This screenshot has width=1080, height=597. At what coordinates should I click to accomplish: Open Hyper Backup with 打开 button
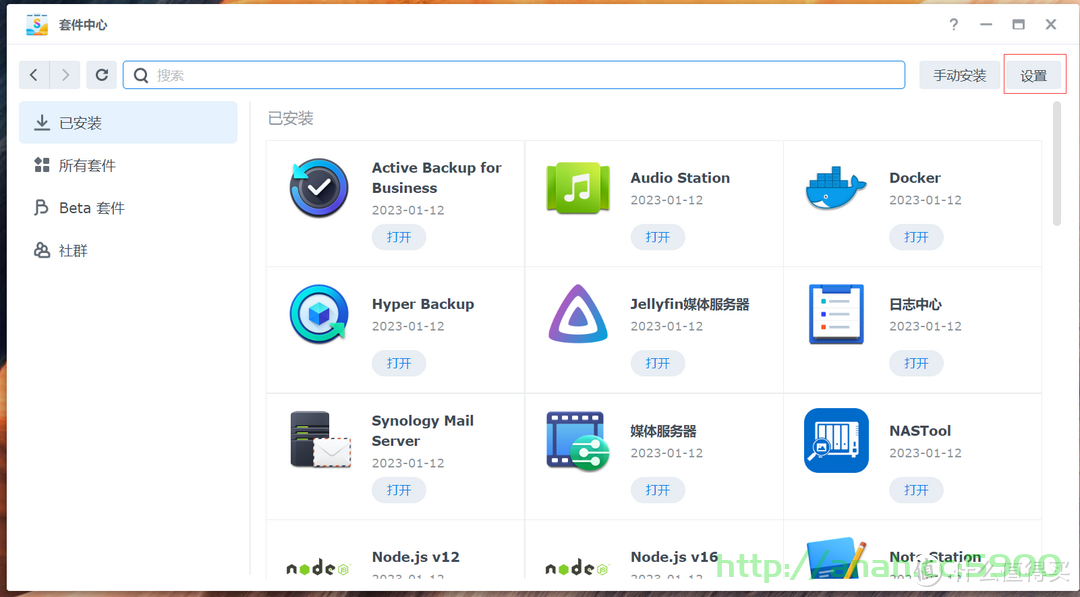pyautogui.click(x=399, y=363)
